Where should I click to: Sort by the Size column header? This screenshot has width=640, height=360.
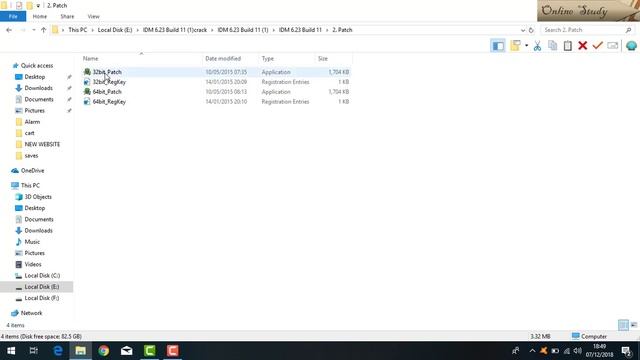323,58
